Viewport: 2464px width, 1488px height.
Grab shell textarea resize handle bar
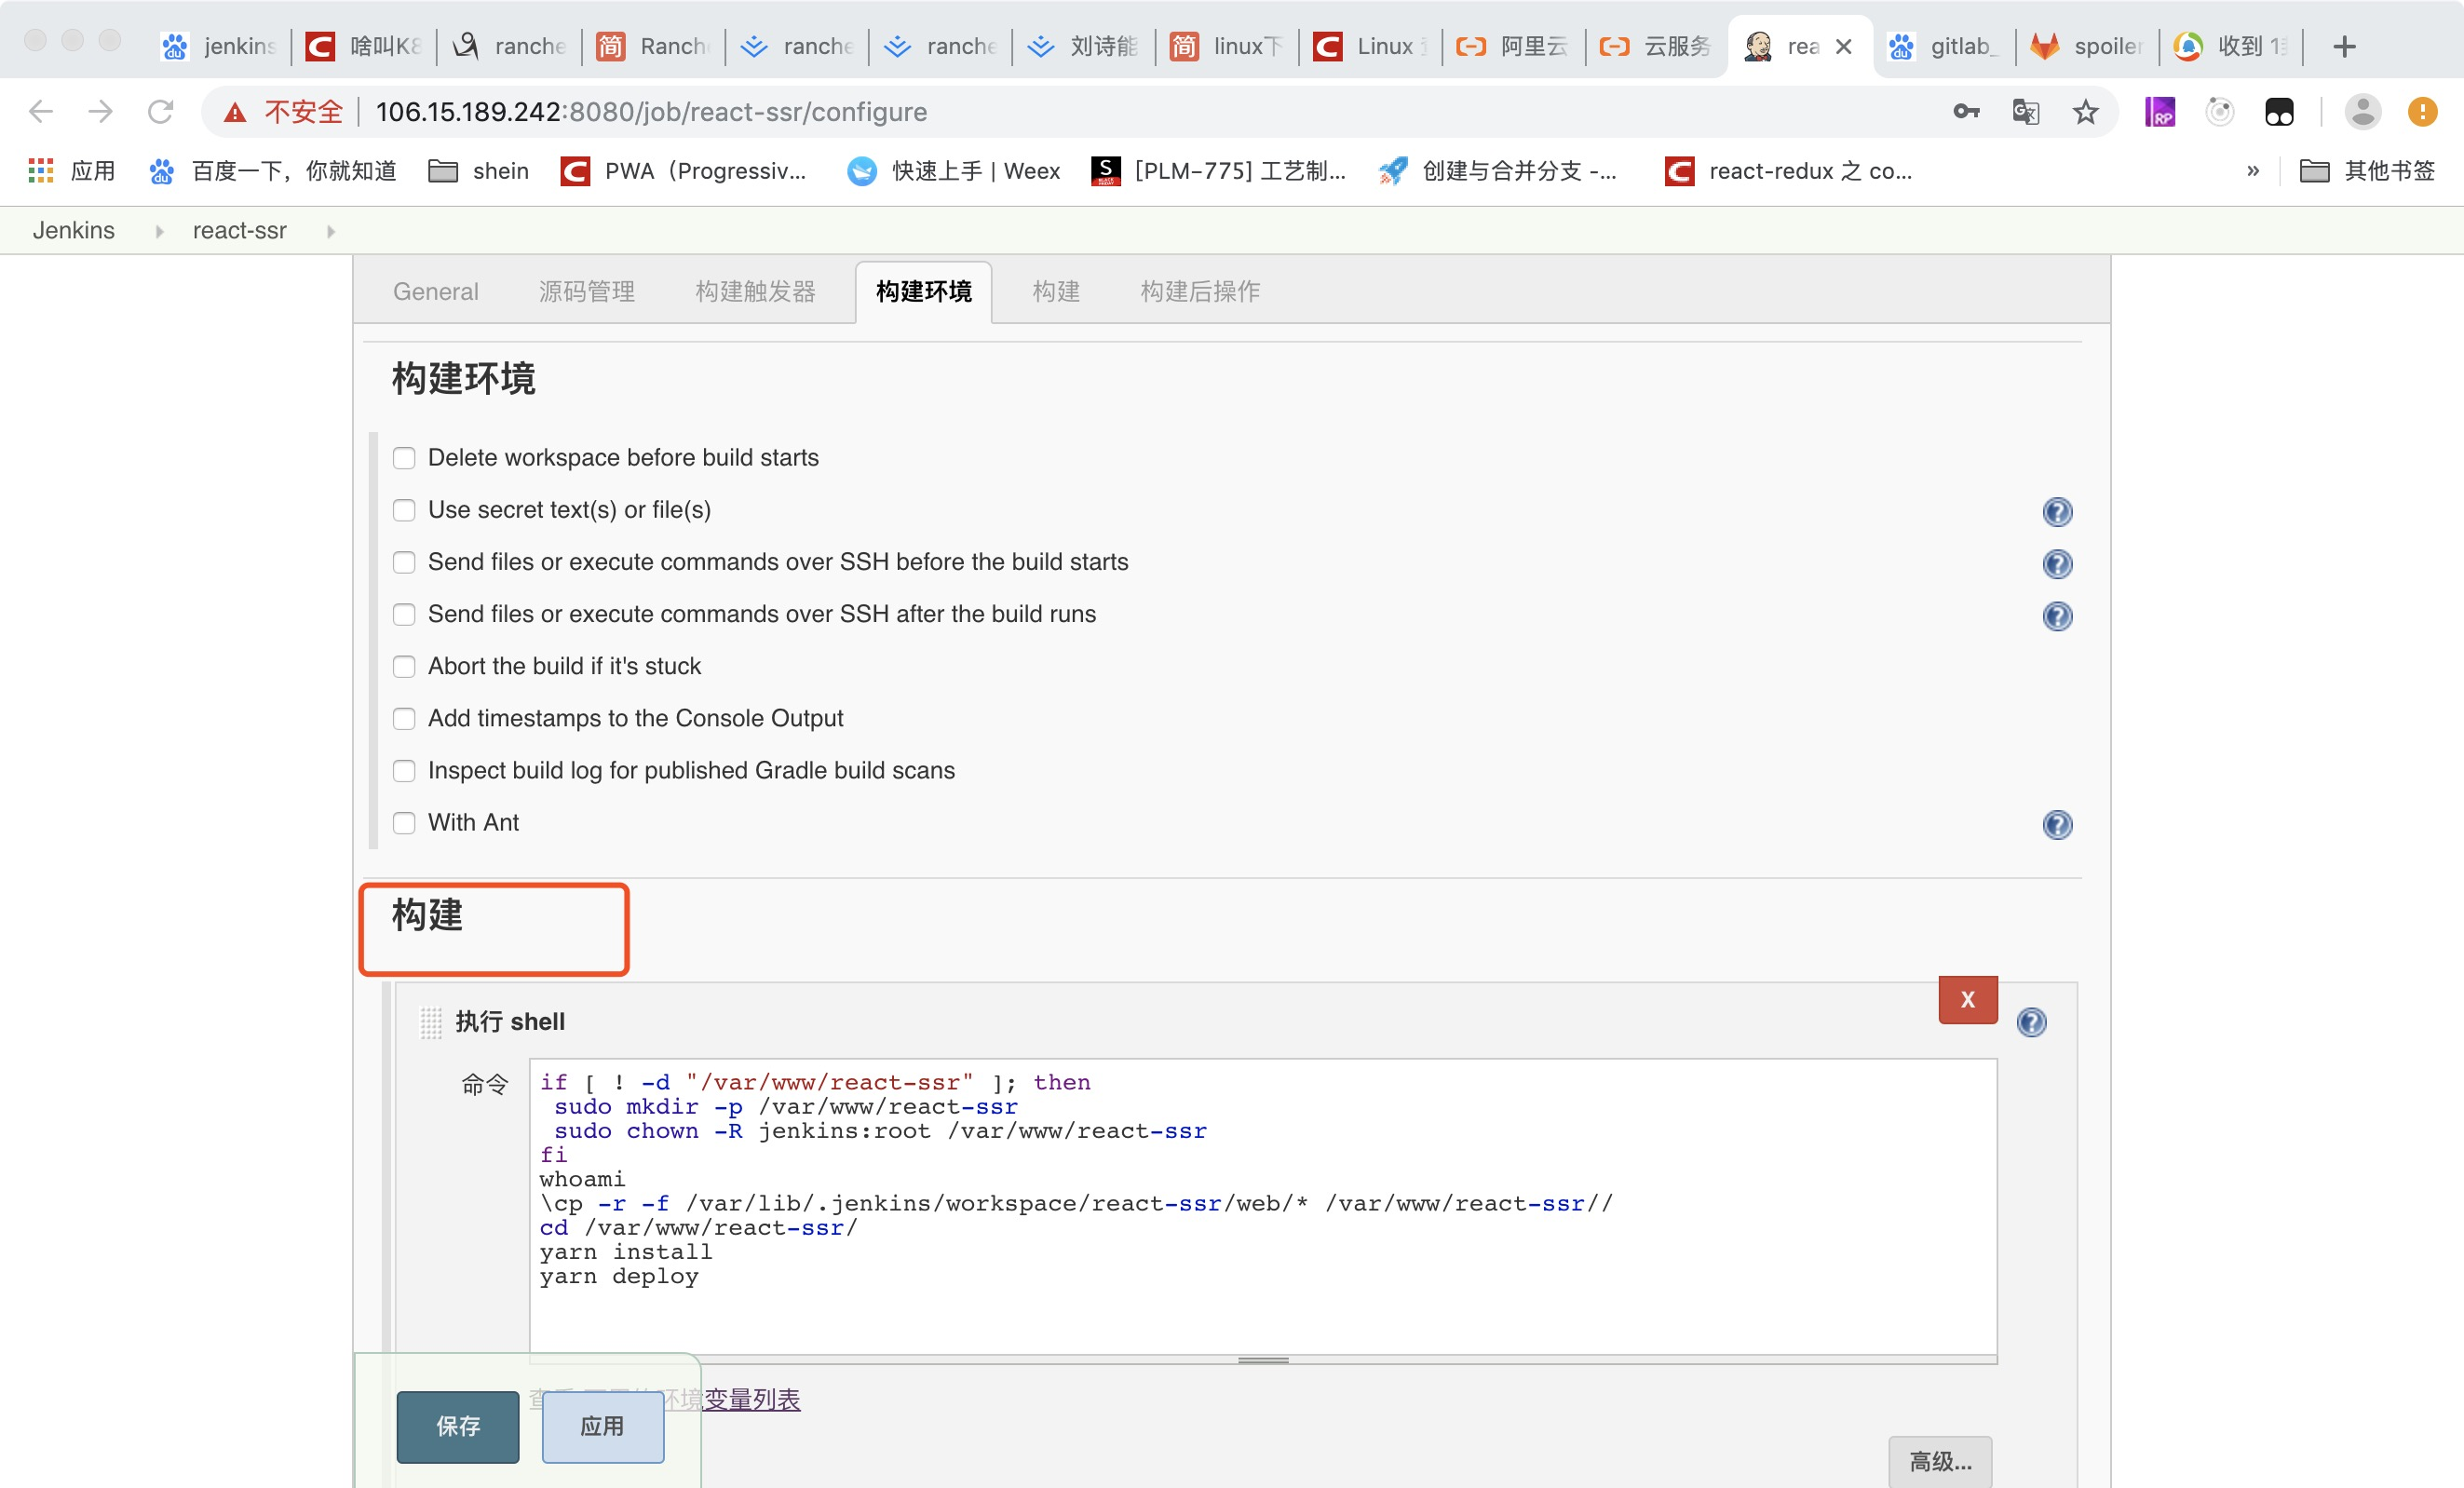[1262, 1360]
